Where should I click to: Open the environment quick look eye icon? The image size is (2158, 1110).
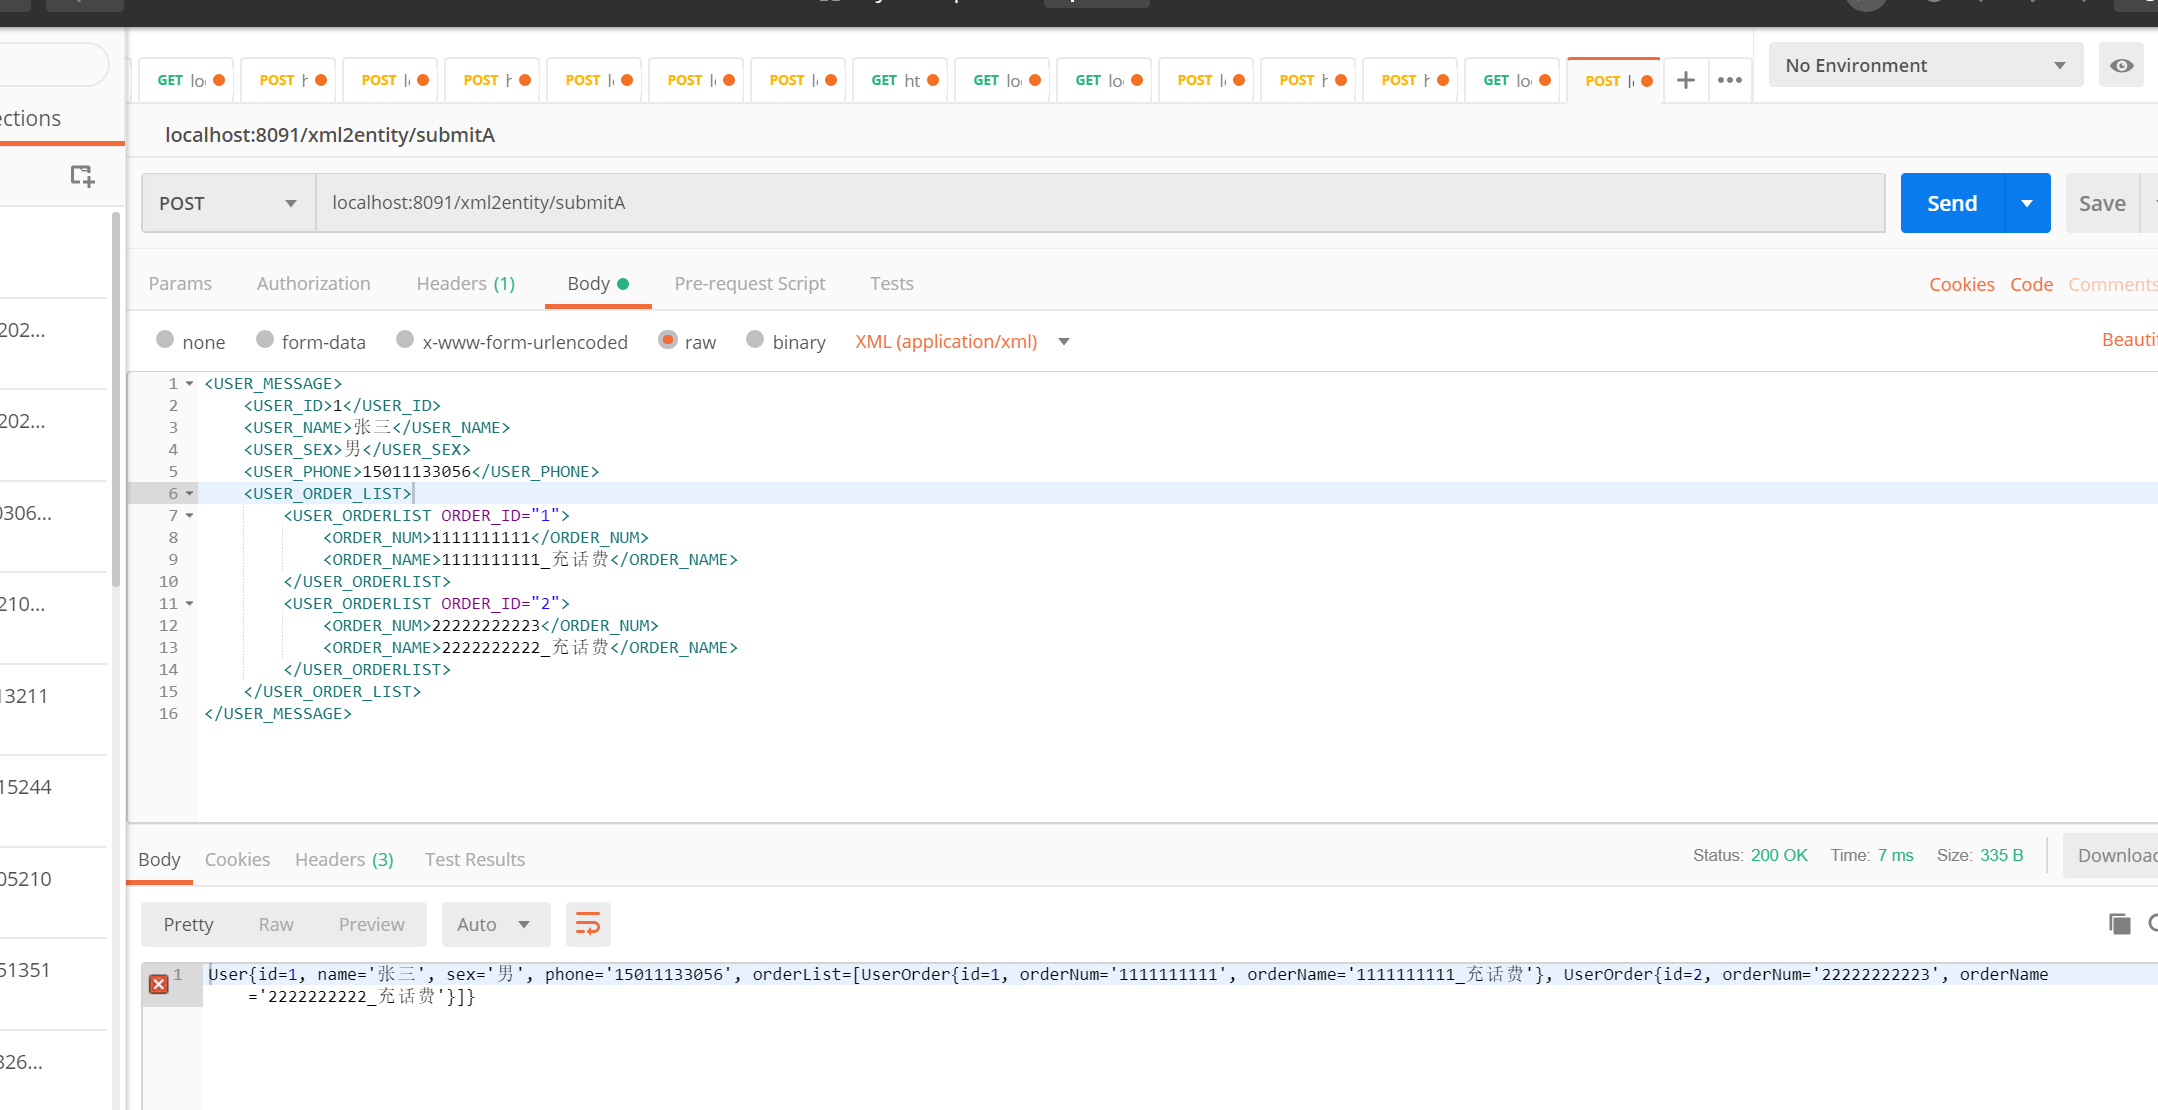click(2121, 64)
